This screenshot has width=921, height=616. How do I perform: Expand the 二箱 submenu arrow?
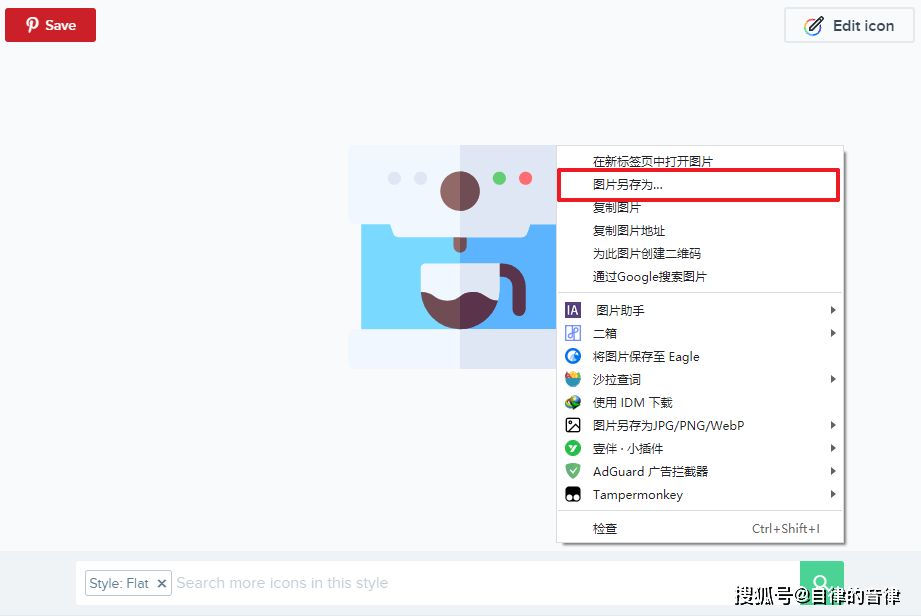point(833,333)
